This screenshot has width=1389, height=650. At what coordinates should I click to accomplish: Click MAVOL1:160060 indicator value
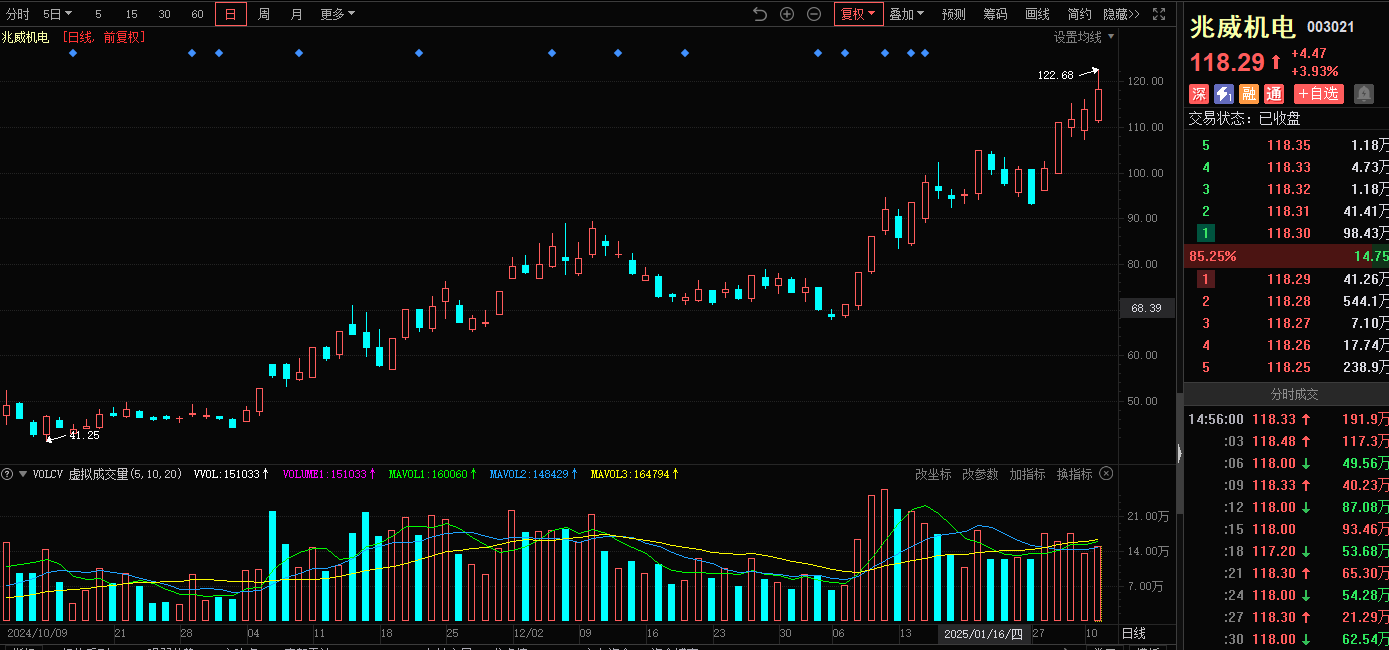coord(432,474)
